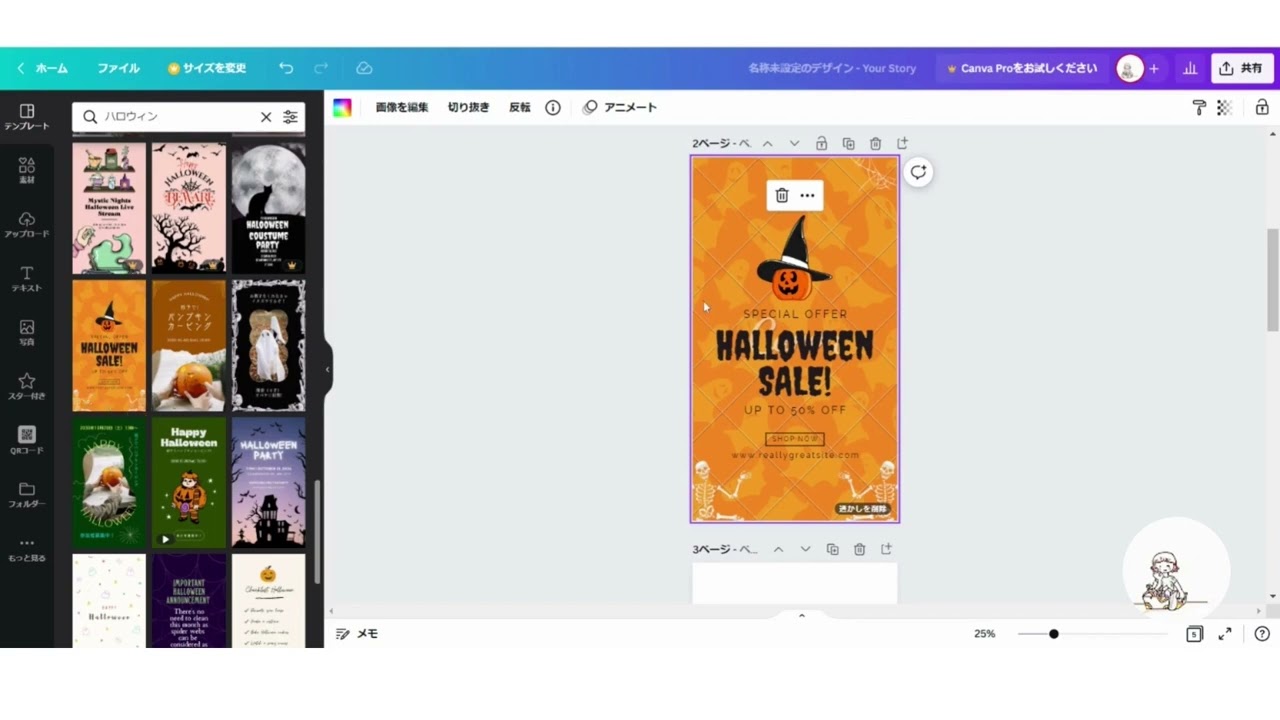Move page 3 down with chevron
This screenshot has width=1280, height=720.
tap(805, 549)
